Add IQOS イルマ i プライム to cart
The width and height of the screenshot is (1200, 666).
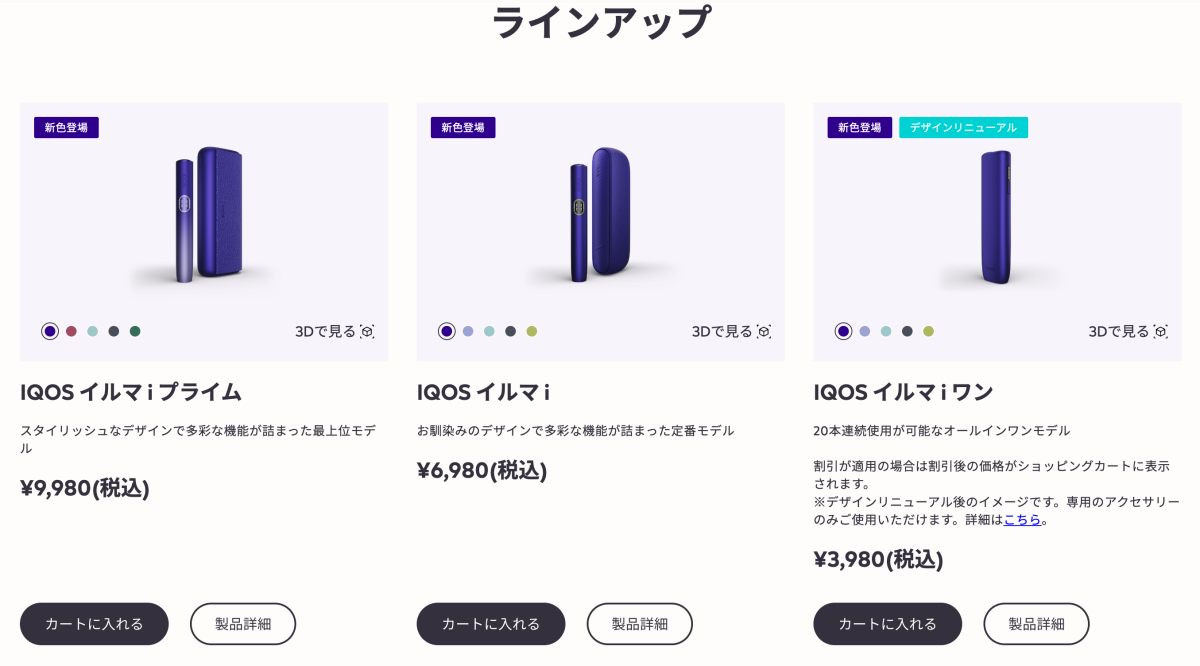pyautogui.click(x=94, y=623)
